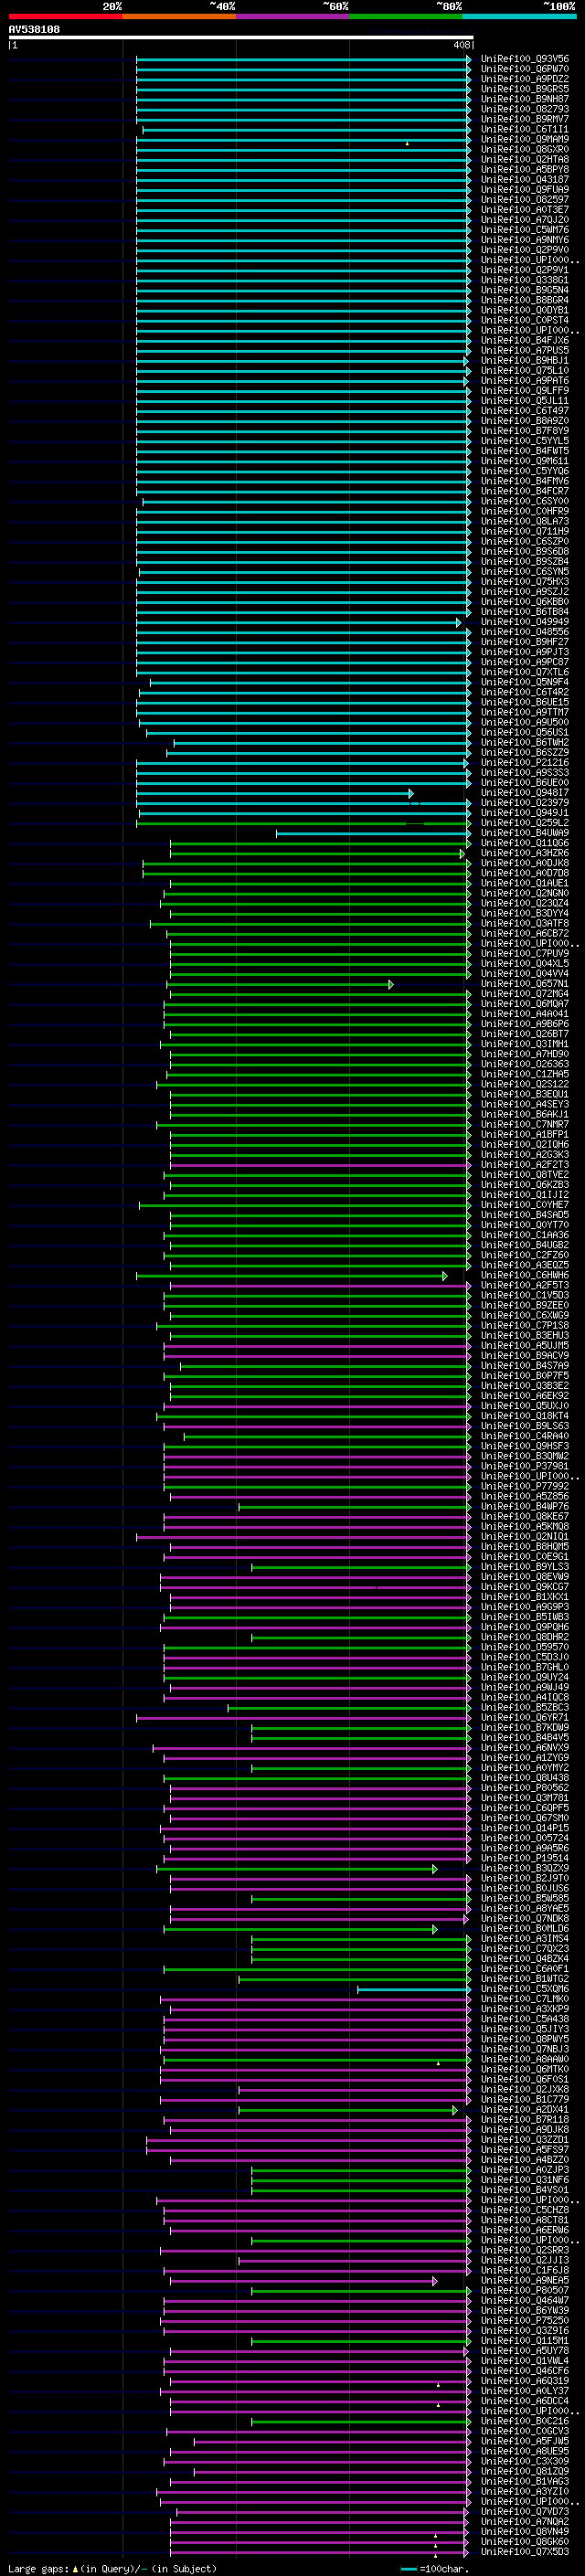The width and height of the screenshot is (585, 2576).
Task: Select UniRef100_B4UWA9 label
Action: pyautogui.click(x=525, y=833)
